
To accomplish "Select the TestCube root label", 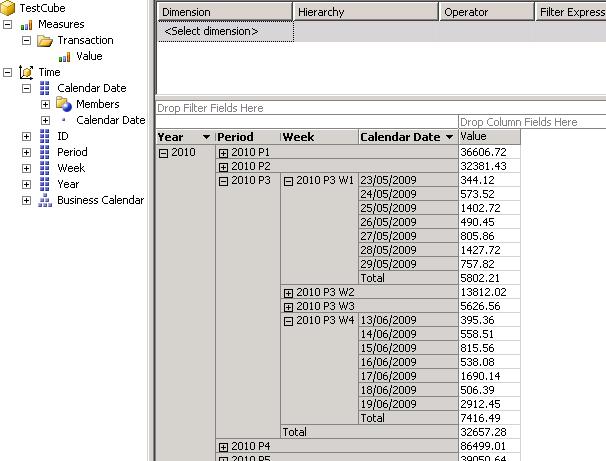I will (x=43, y=8).
